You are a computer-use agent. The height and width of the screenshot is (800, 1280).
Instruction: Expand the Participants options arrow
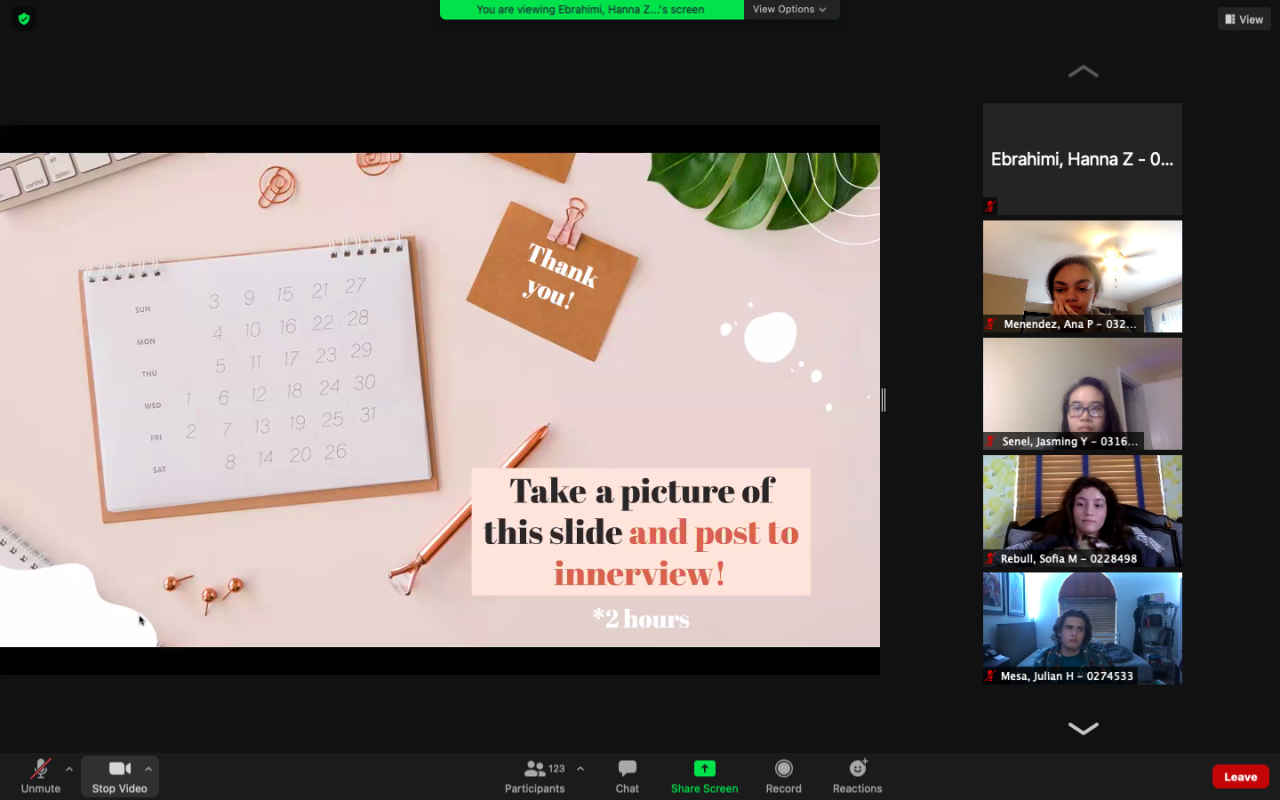tap(580, 769)
